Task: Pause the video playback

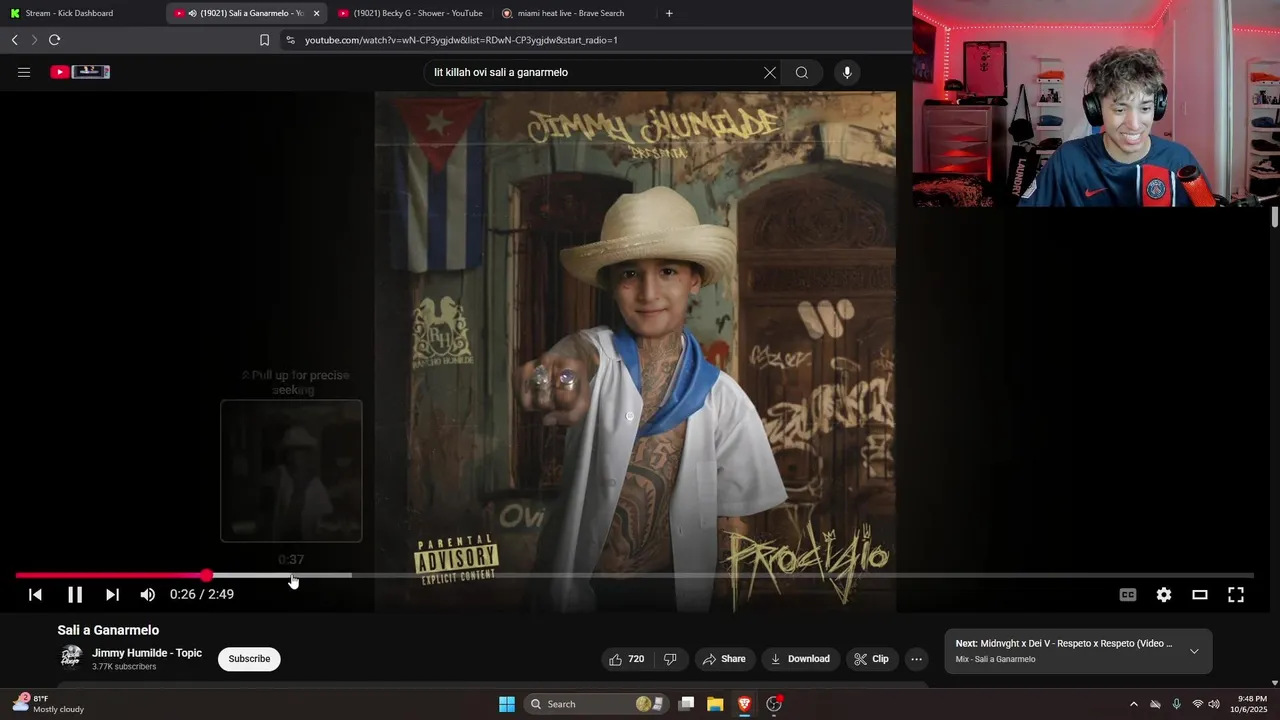Action: 75,594
